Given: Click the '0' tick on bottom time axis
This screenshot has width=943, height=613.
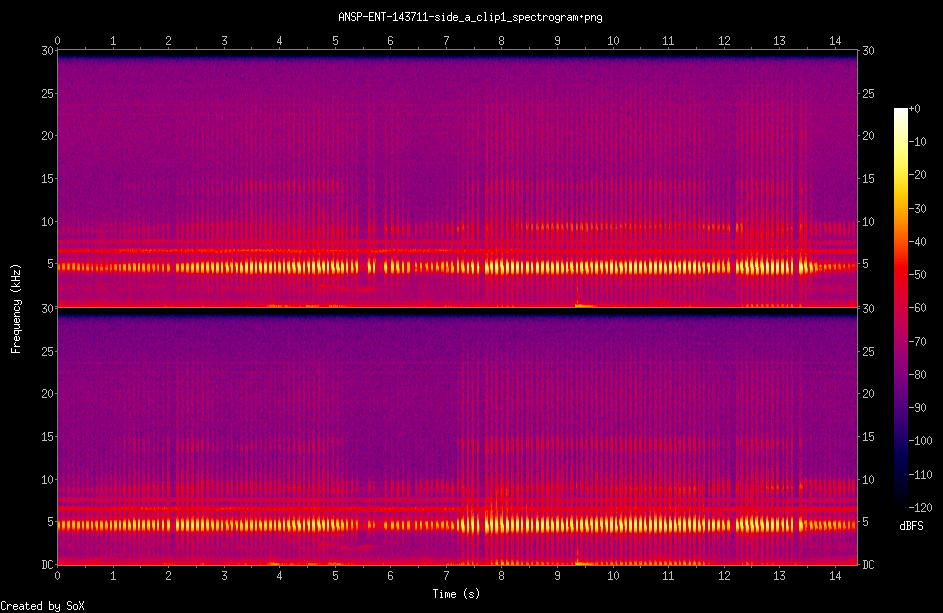Looking at the screenshot, I should tap(58, 576).
